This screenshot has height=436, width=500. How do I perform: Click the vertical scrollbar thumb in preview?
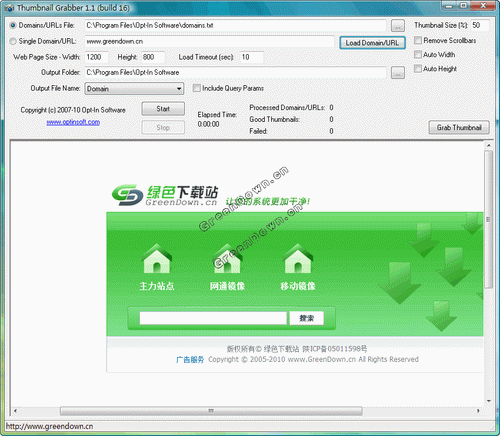tap(488, 219)
